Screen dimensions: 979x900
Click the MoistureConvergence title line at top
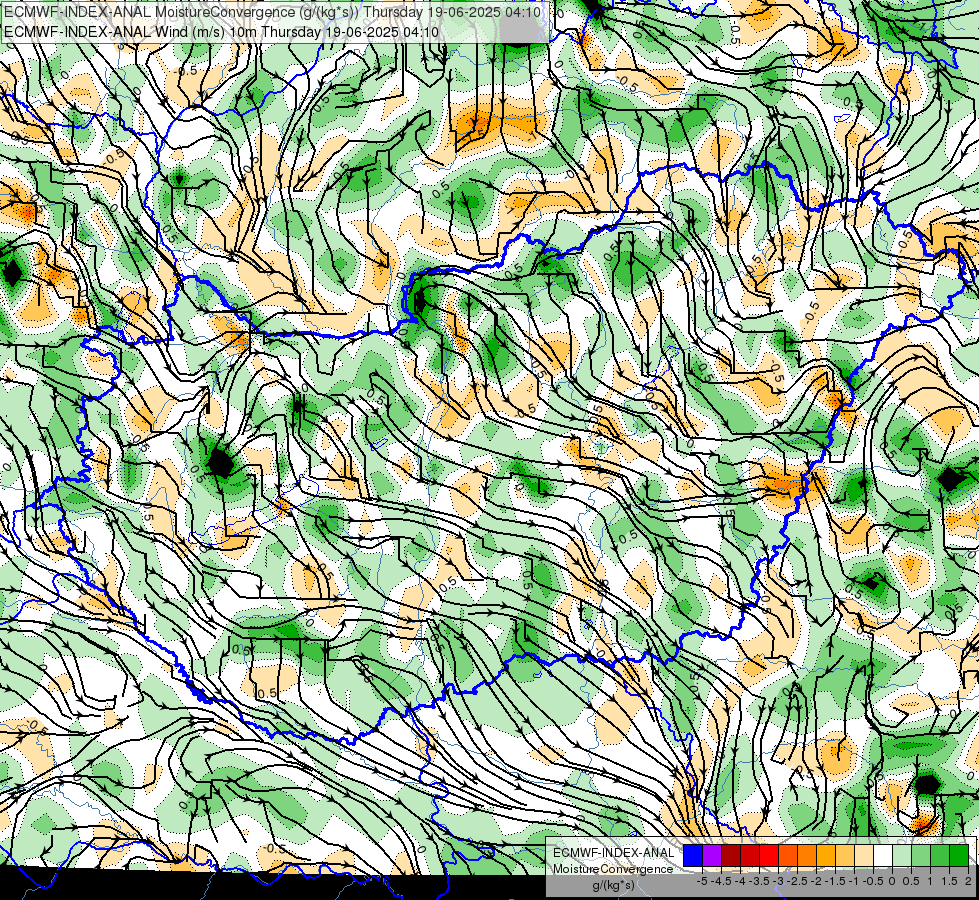(272, 12)
